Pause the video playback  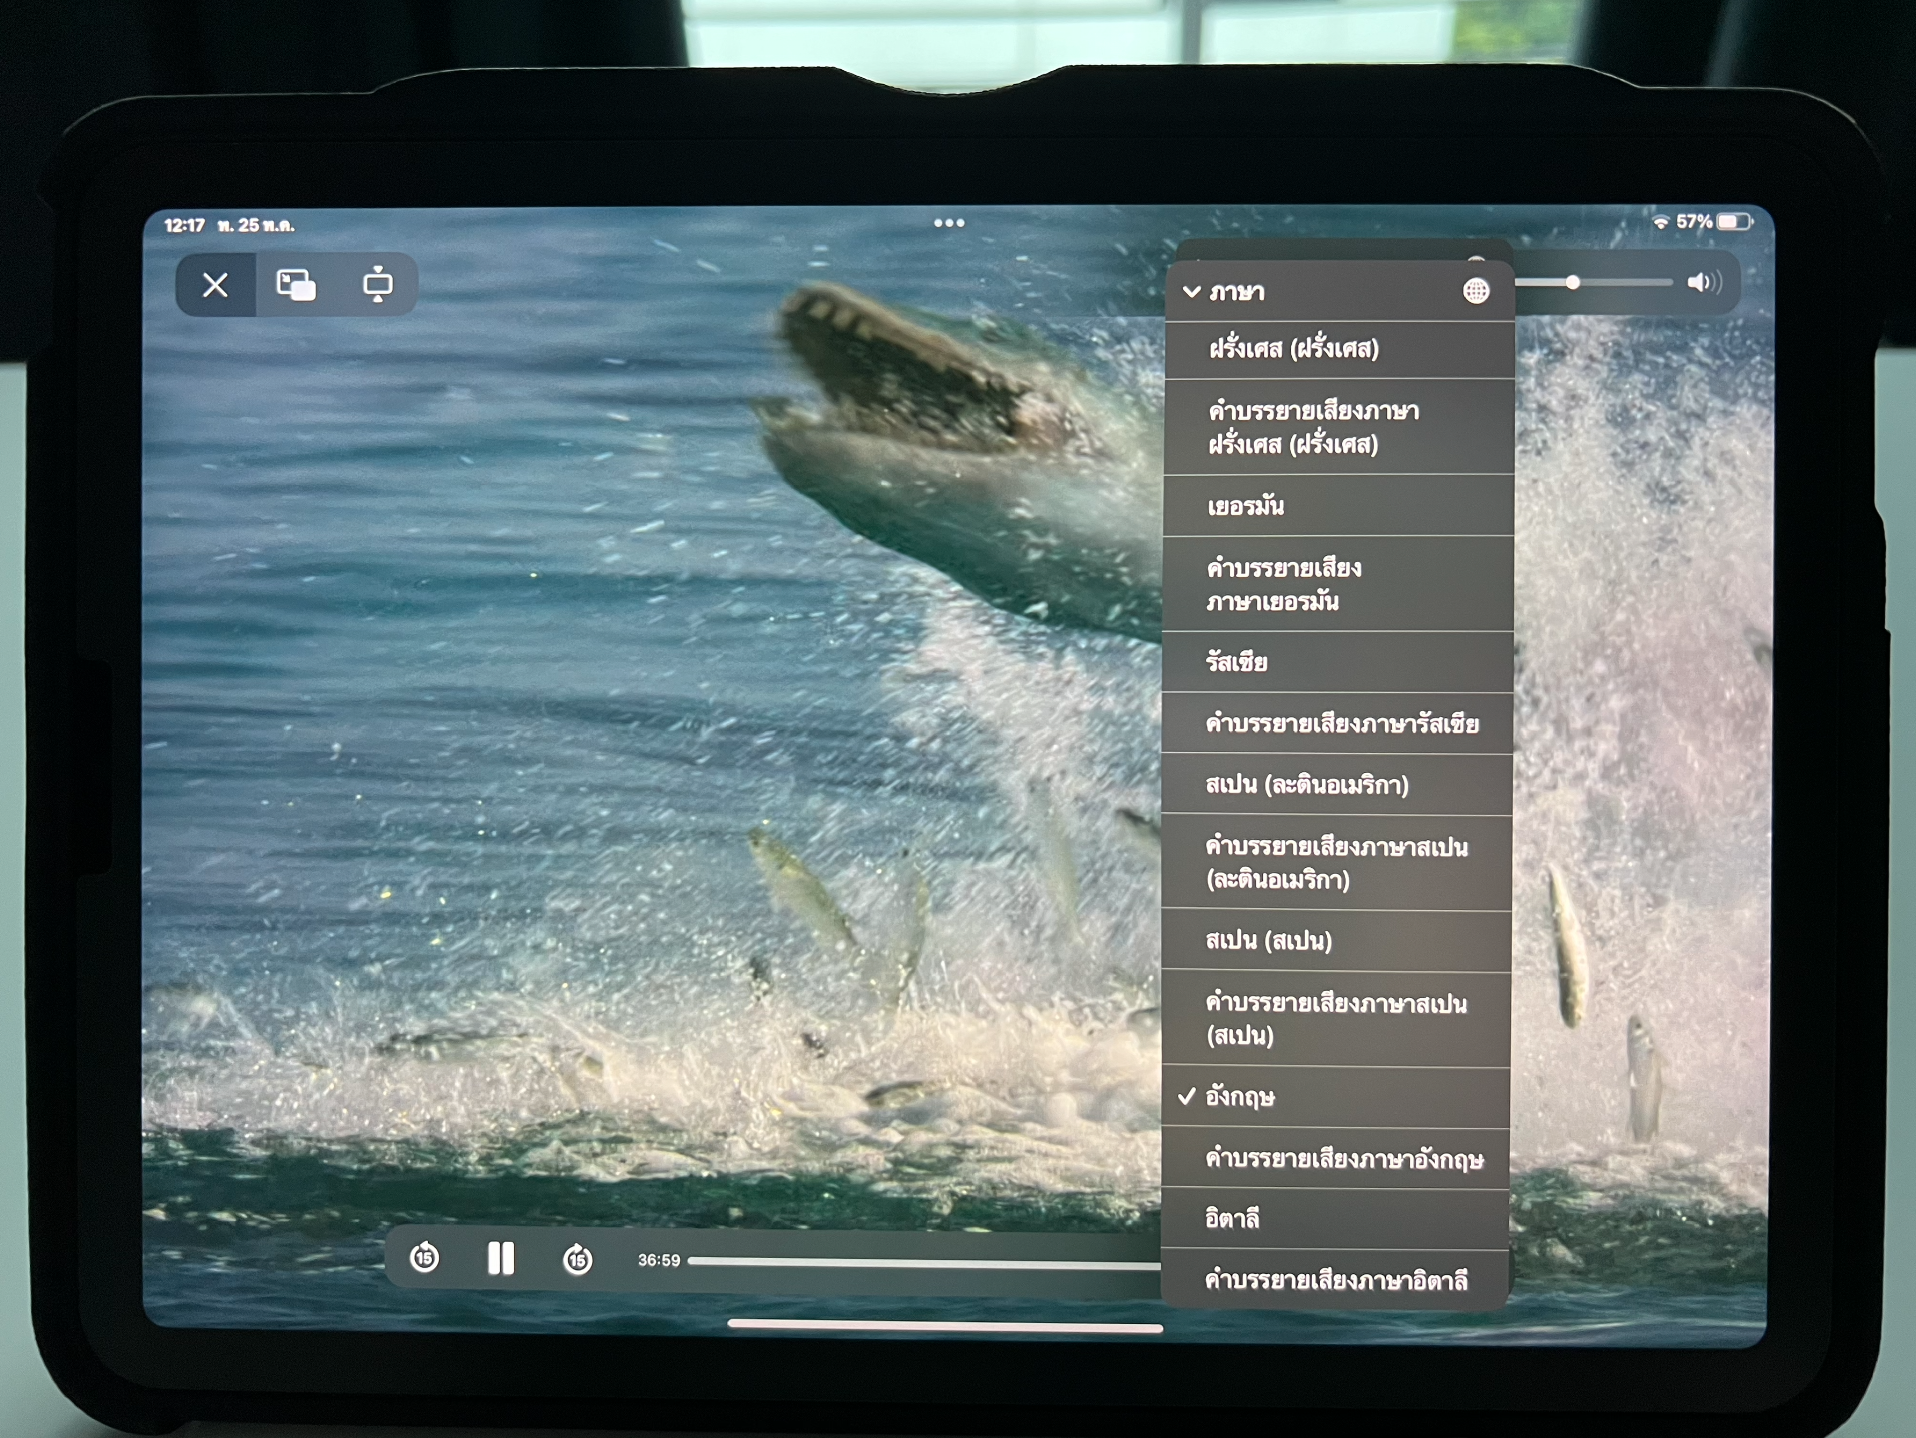[x=501, y=1258]
